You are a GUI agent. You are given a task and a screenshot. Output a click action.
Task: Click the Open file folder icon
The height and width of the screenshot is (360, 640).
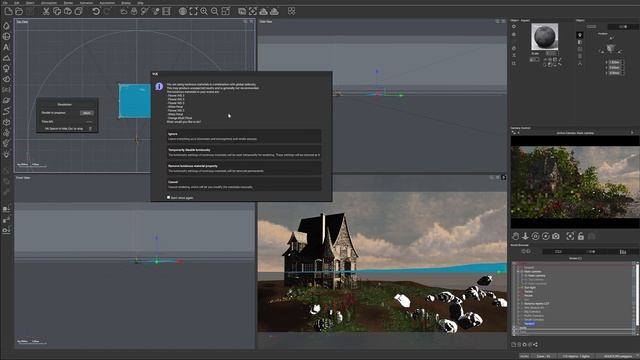click(x=19, y=11)
